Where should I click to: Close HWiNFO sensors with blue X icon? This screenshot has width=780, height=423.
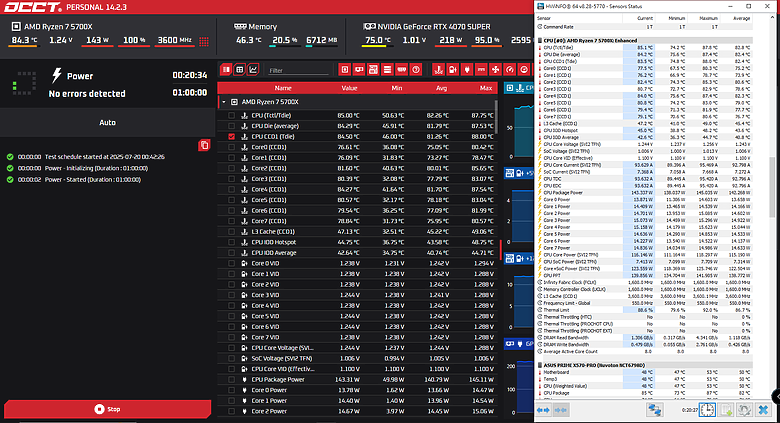[763, 410]
